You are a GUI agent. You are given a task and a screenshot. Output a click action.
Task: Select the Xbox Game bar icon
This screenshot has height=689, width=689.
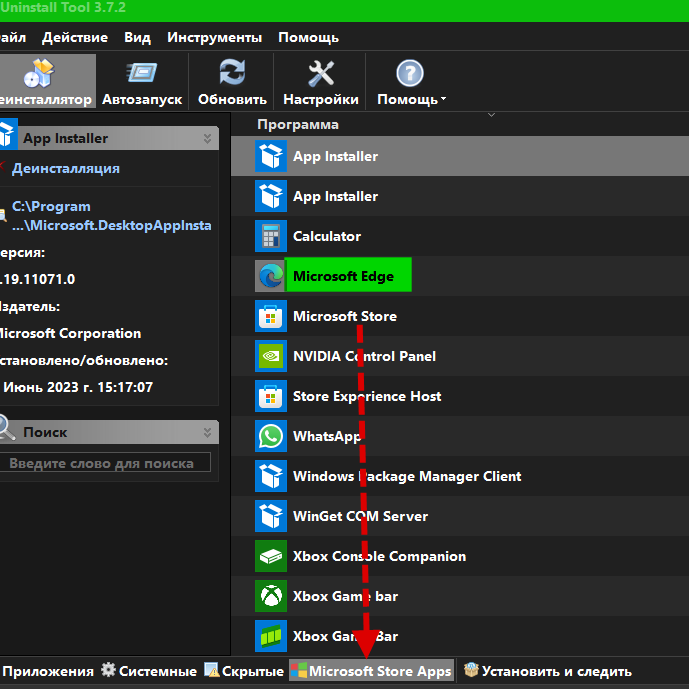coord(271,596)
